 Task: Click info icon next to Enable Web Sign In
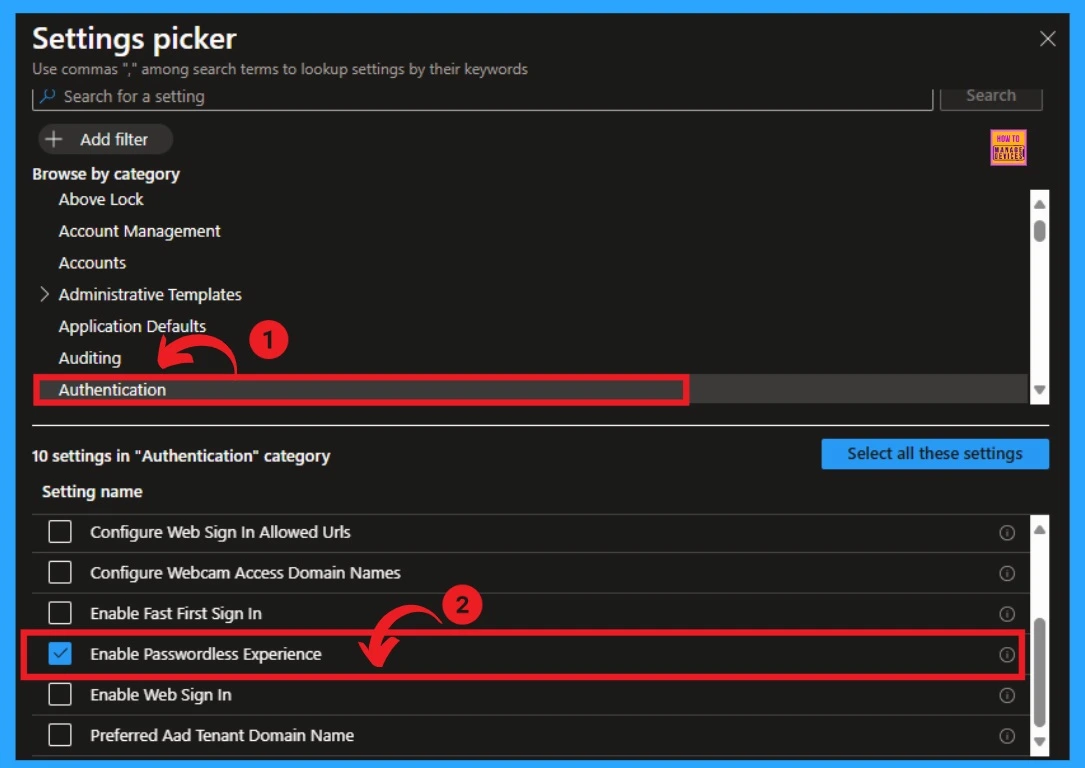point(1007,694)
